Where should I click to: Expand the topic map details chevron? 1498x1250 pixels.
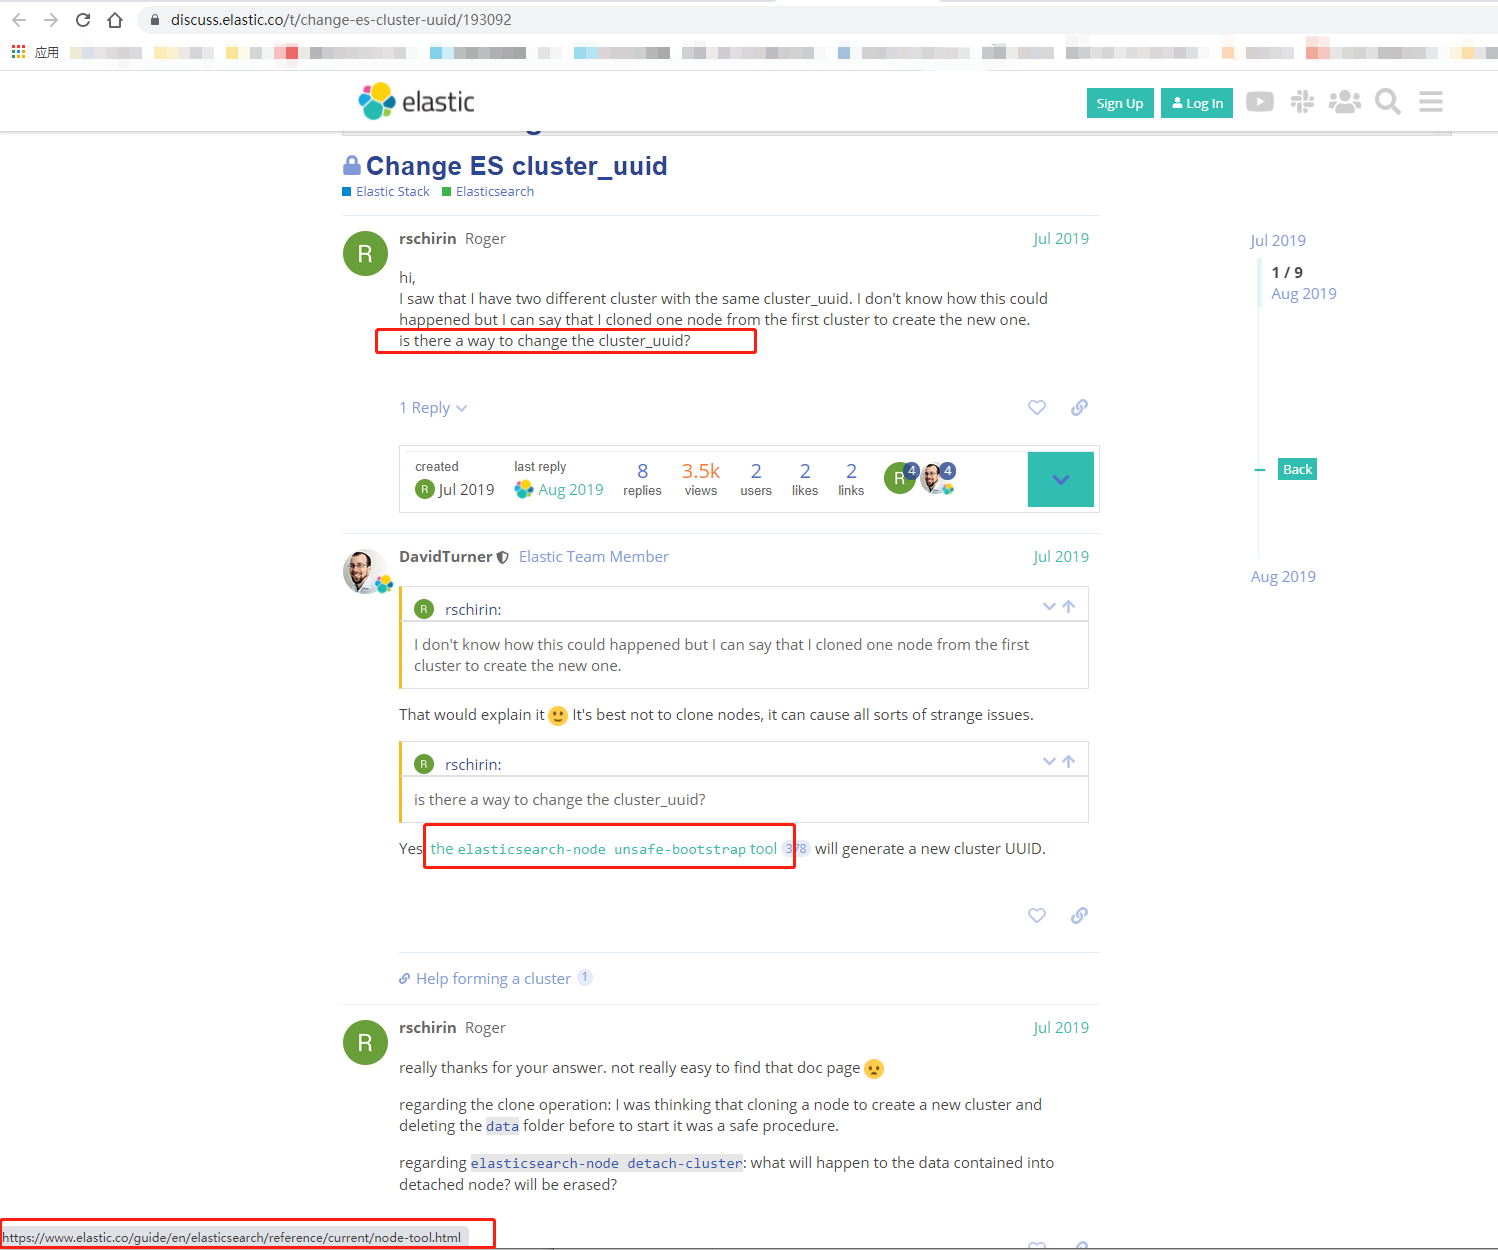click(x=1061, y=480)
